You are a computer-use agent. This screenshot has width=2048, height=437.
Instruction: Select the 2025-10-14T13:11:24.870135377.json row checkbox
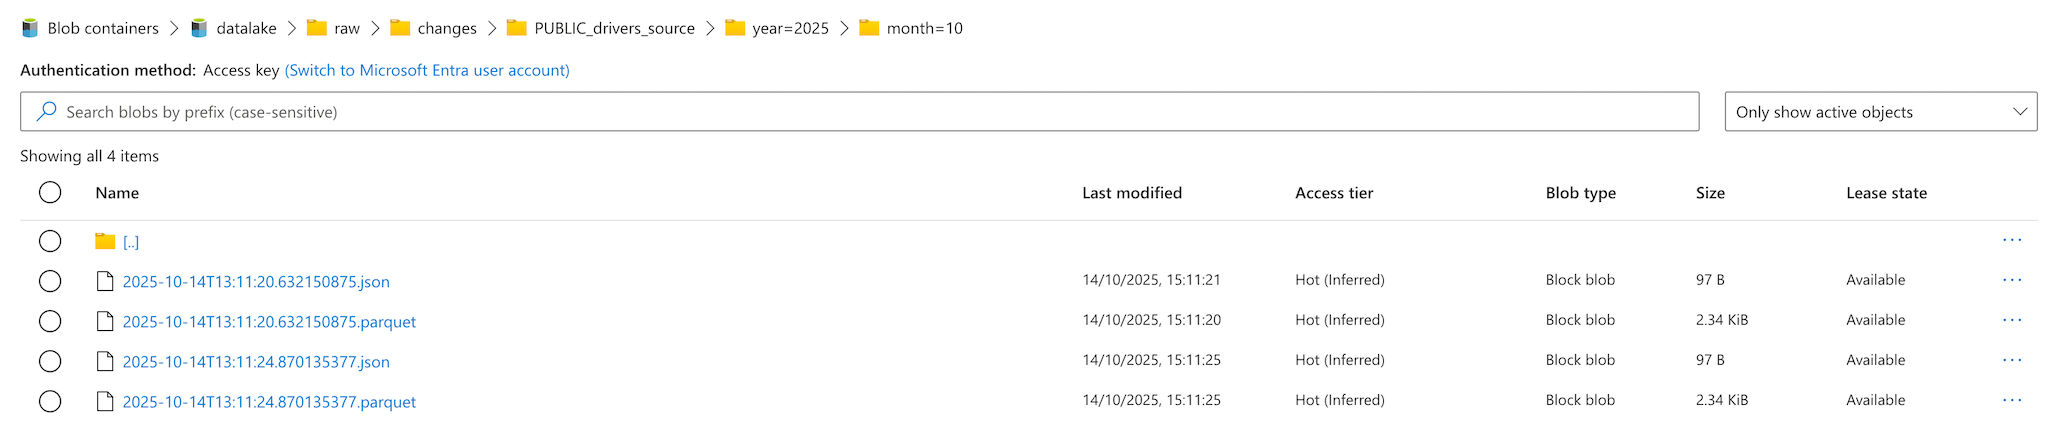click(x=50, y=361)
